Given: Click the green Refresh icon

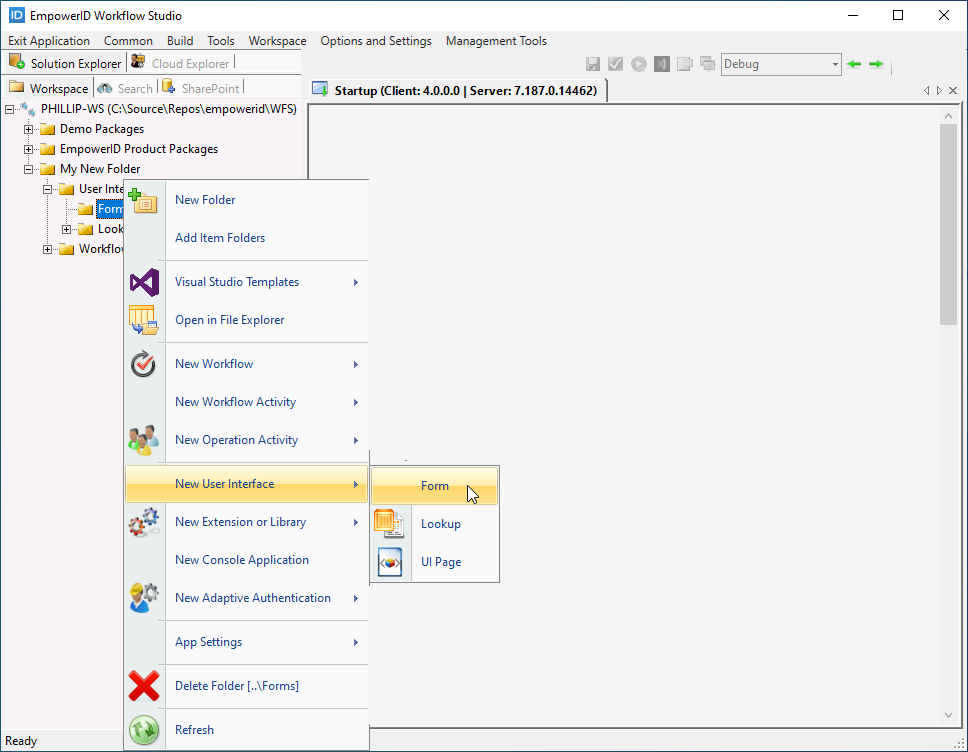Looking at the screenshot, I should pyautogui.click(x=144, y=730).
